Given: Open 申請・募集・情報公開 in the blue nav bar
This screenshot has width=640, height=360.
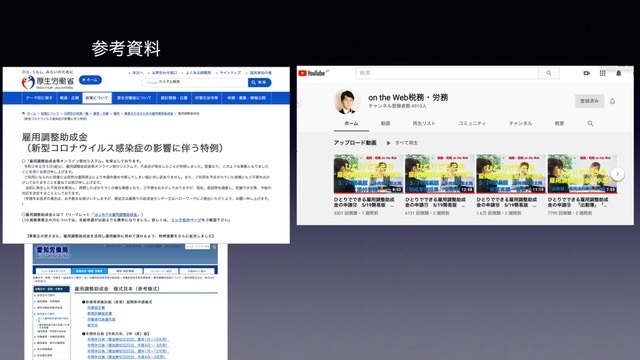Looking at the screenshot, I should [x=247, y=98].
